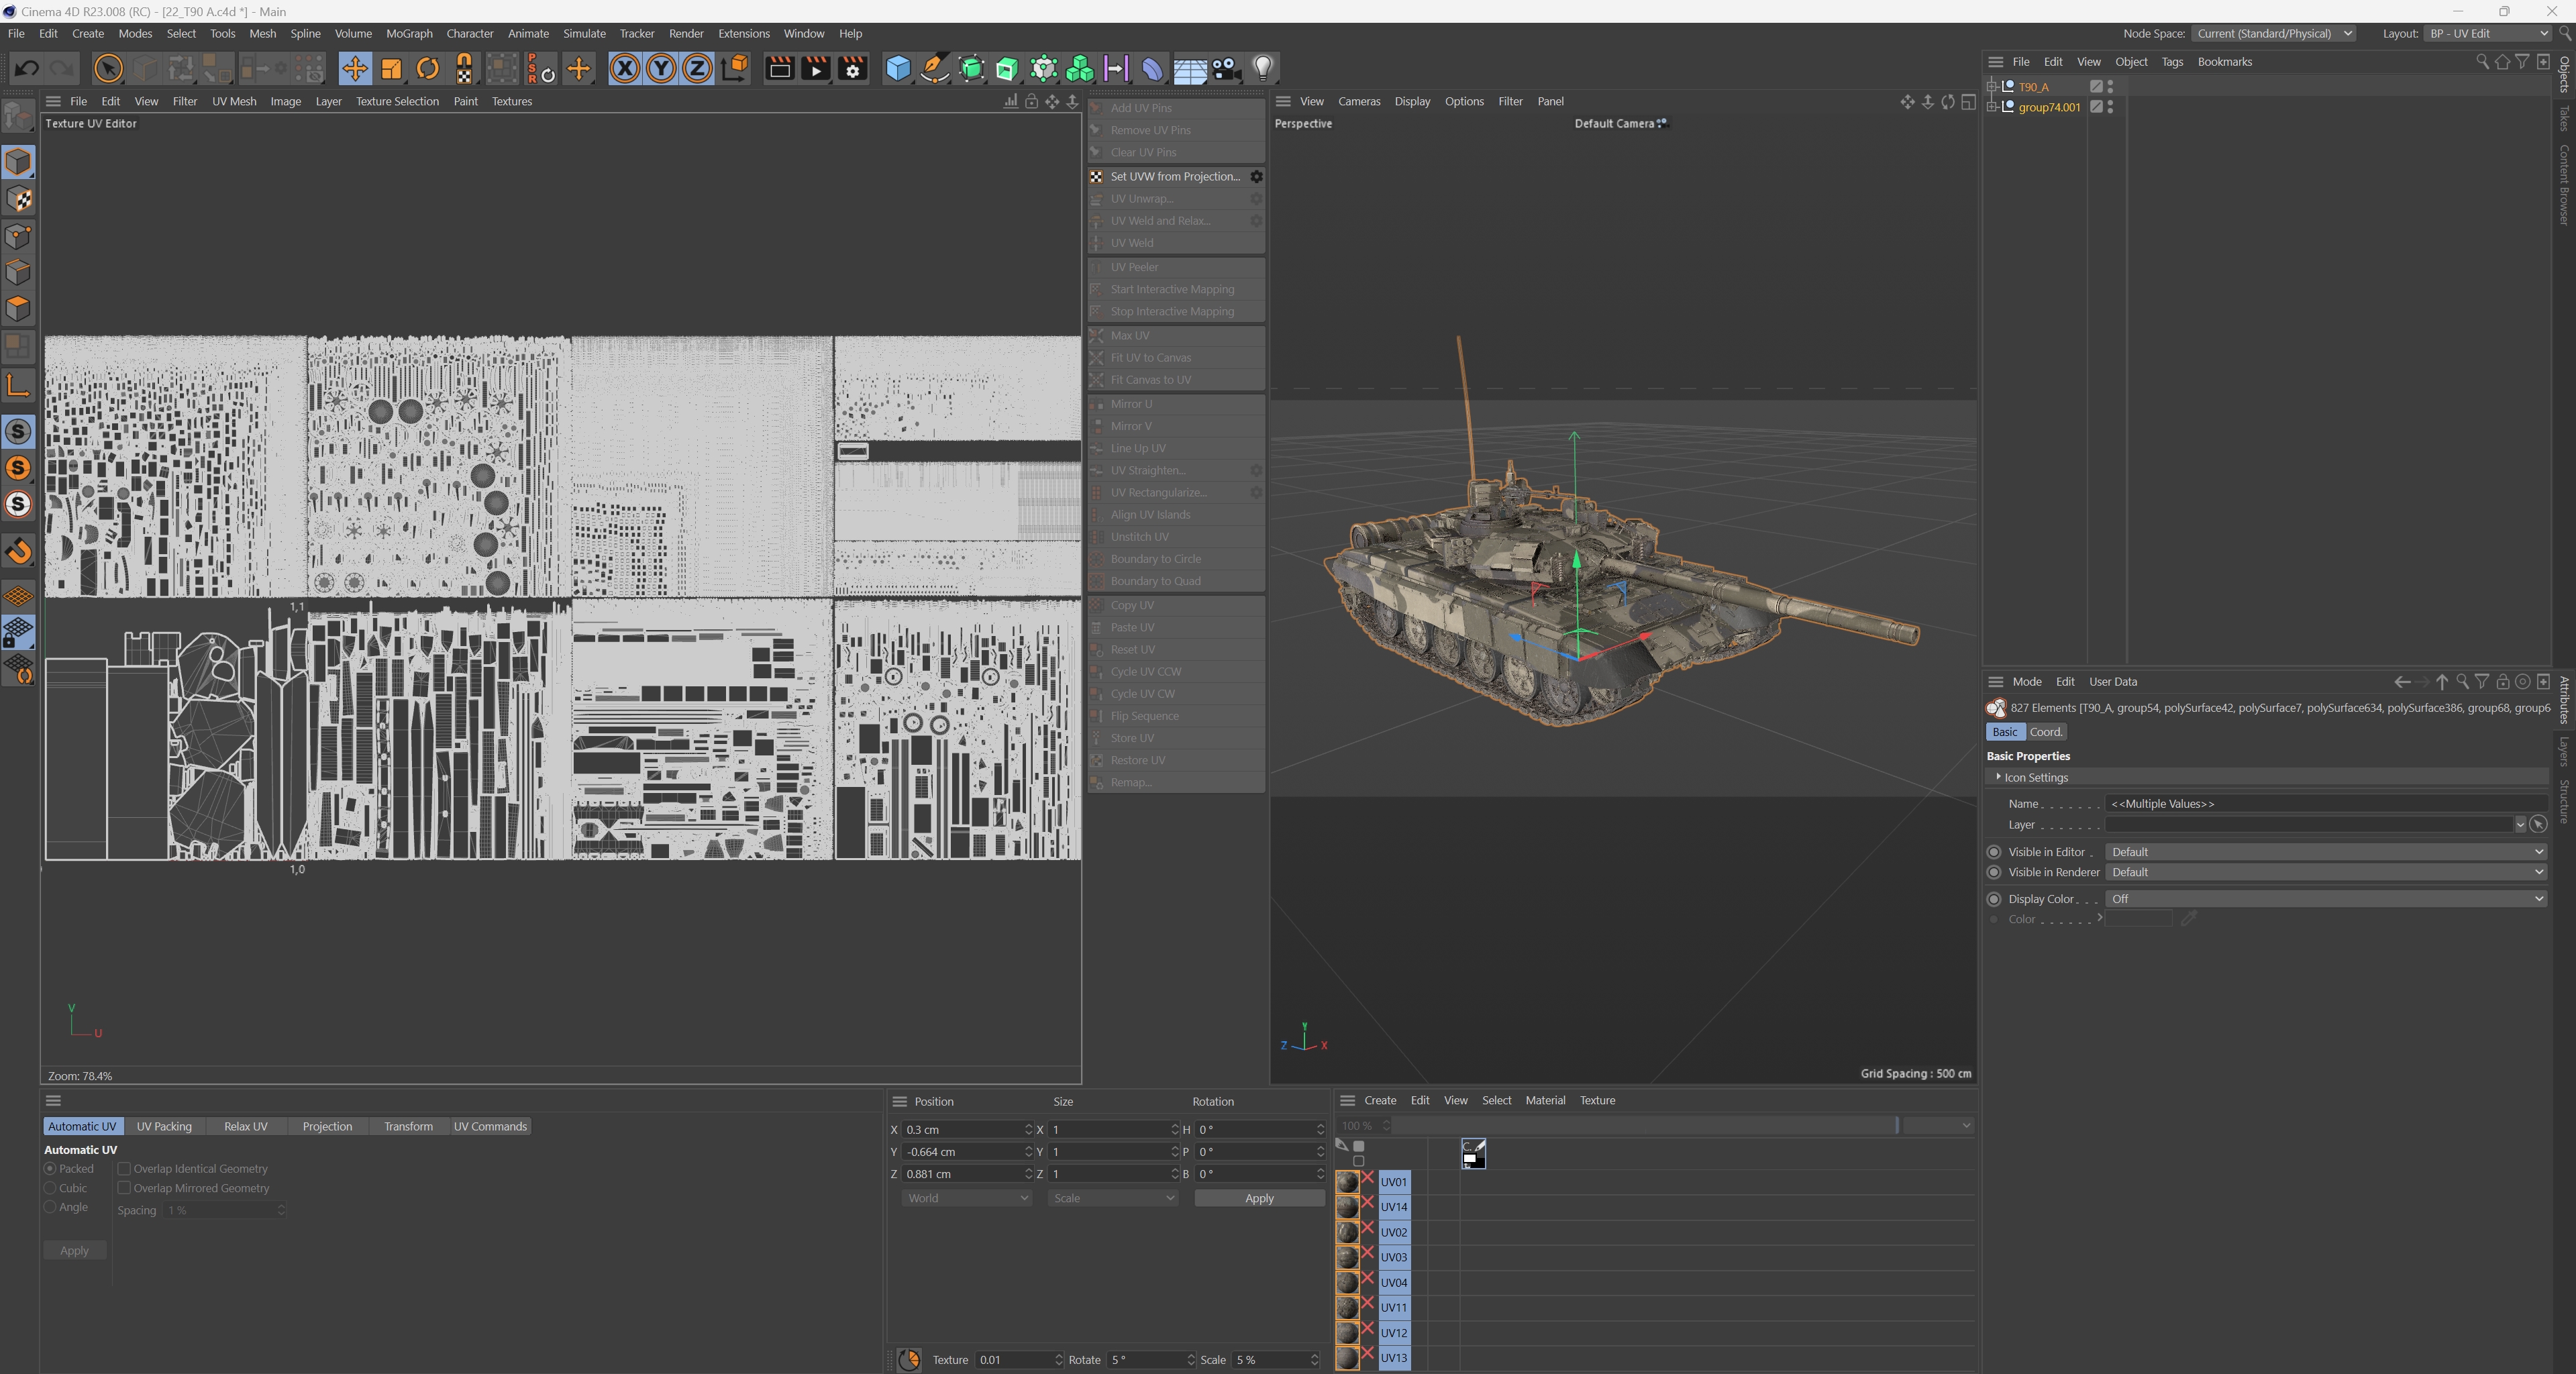
Task: Enable Overlap Identical Geometry checkbox
Action: coord(125,1168)
